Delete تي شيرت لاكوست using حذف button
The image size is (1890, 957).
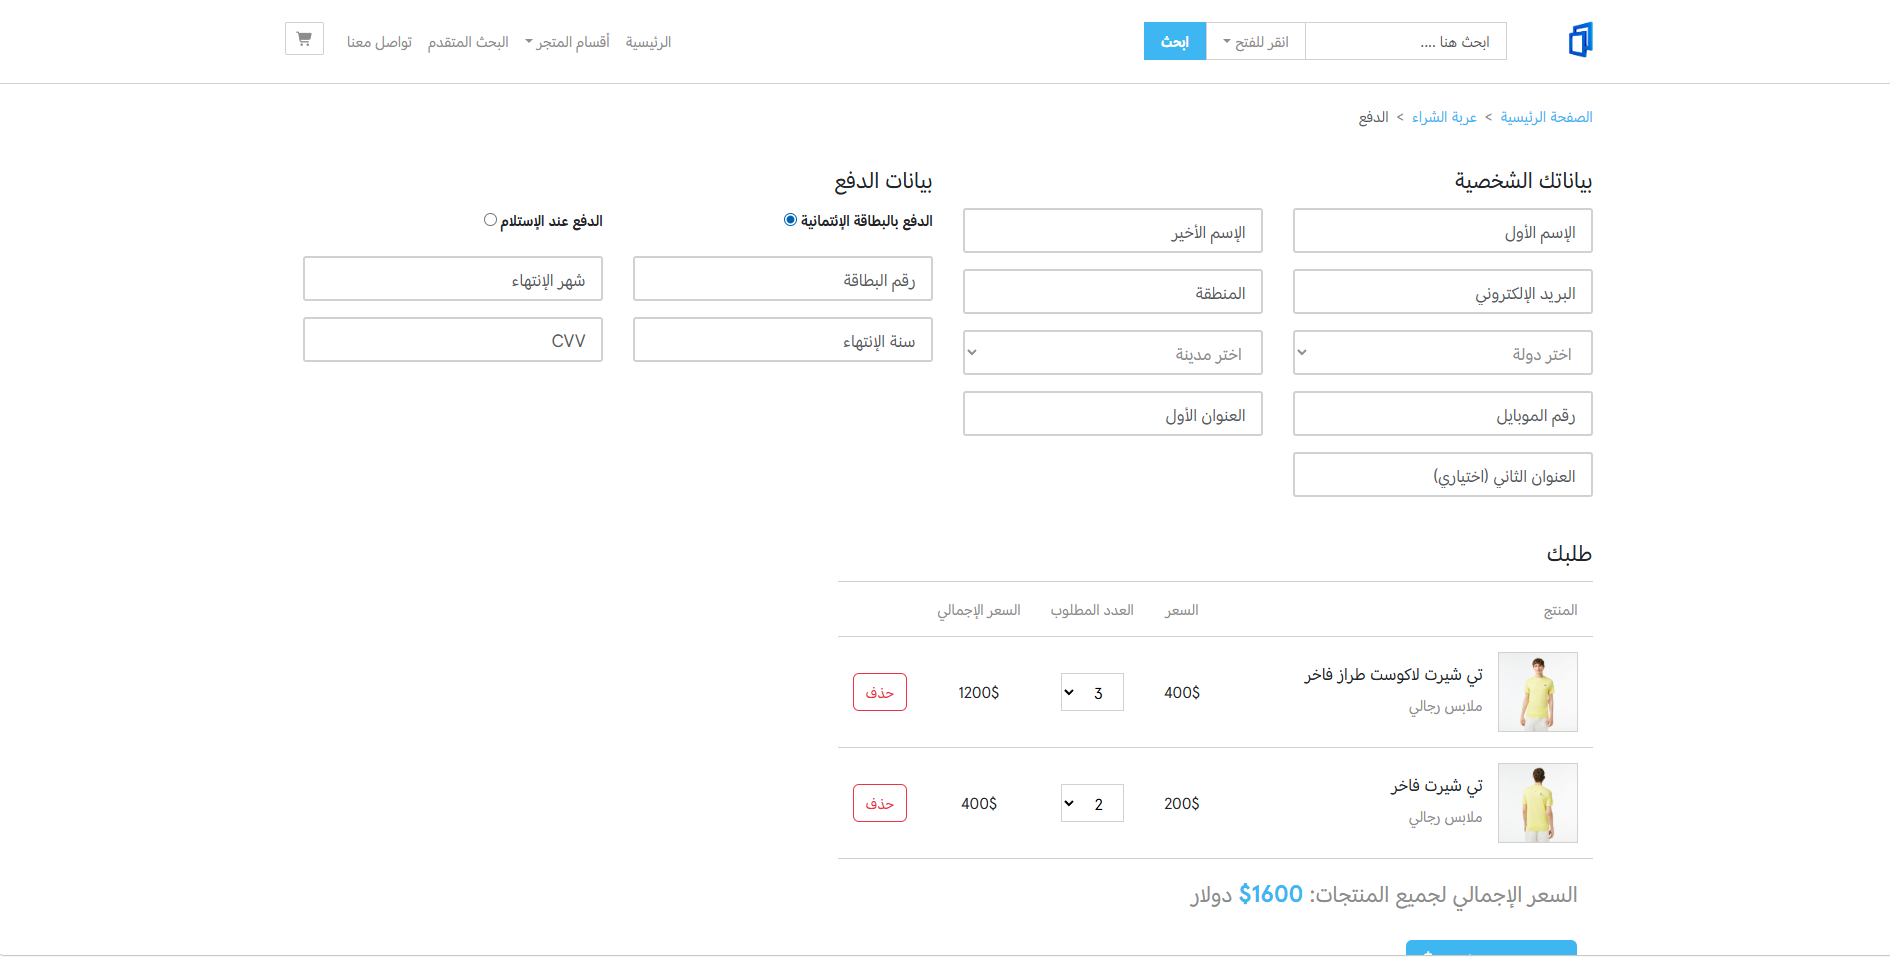point(879,691)
